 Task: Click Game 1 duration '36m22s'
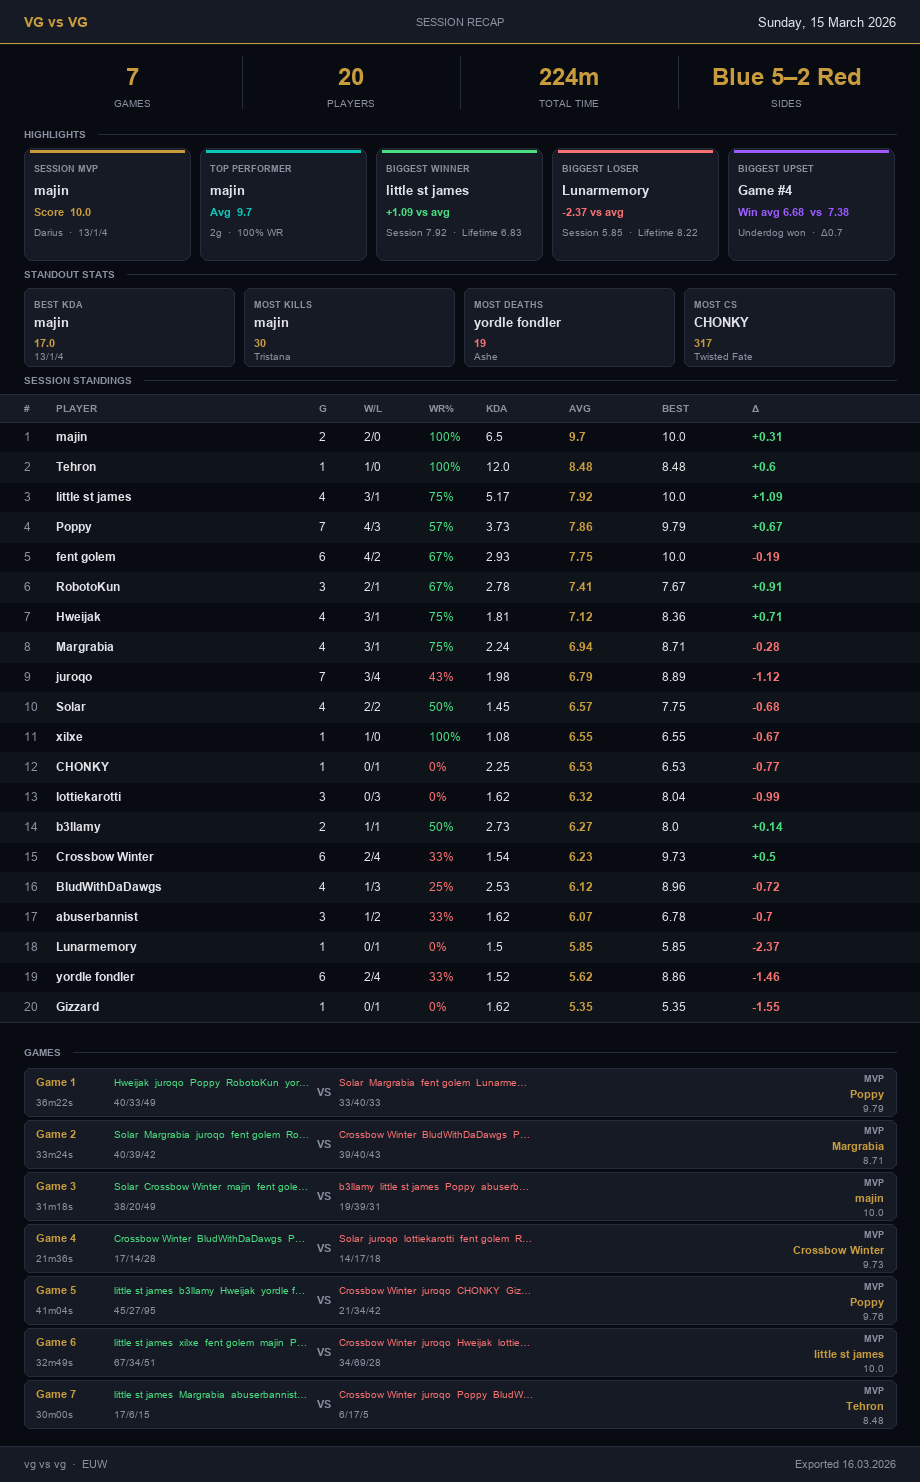click(x=54, y=1103)
